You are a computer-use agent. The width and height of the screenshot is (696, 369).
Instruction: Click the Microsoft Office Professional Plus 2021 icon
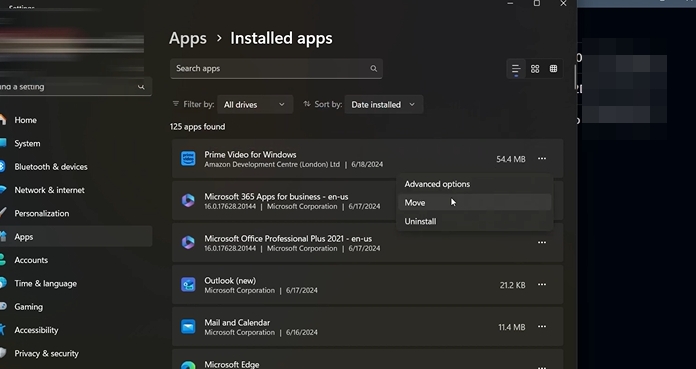[x=188, y=242]
